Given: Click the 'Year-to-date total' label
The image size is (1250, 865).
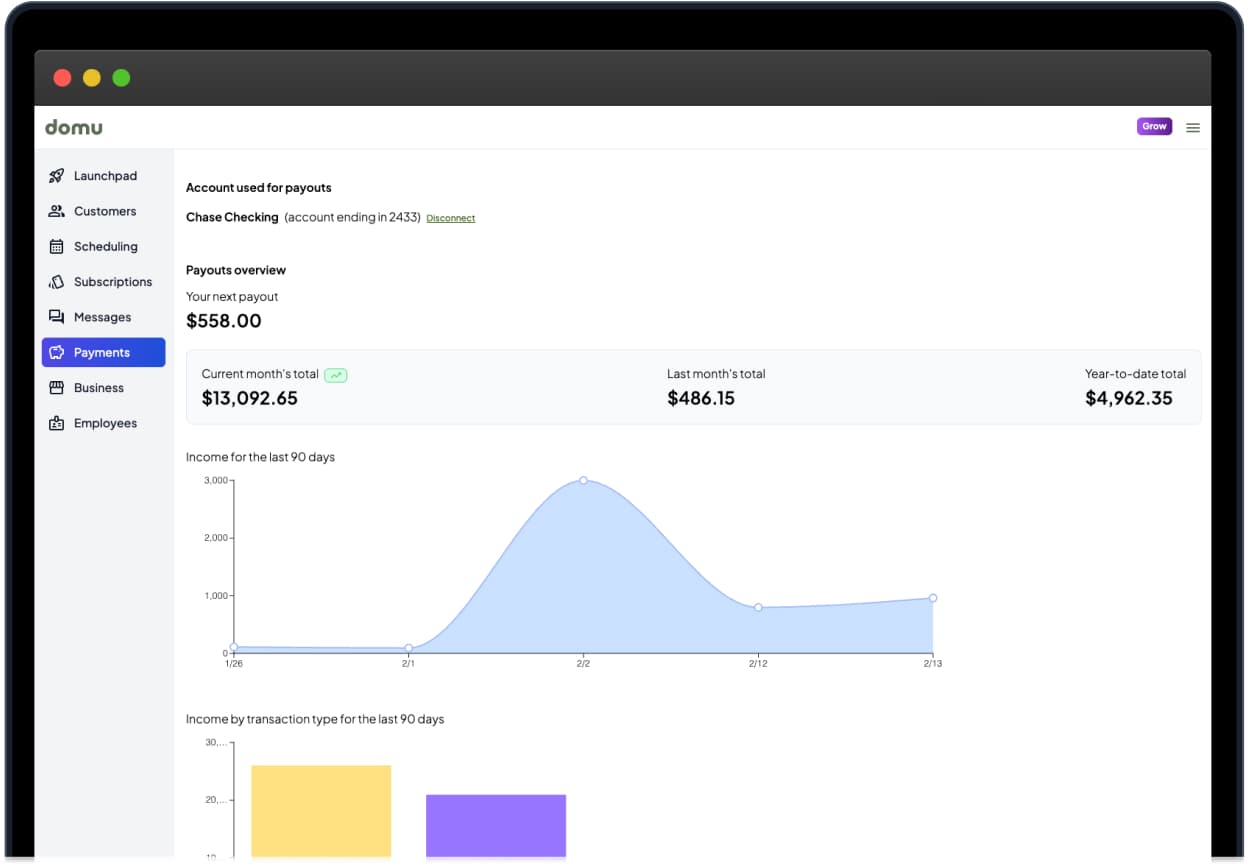Looking at the screenshot, I should click(1136, 374).
